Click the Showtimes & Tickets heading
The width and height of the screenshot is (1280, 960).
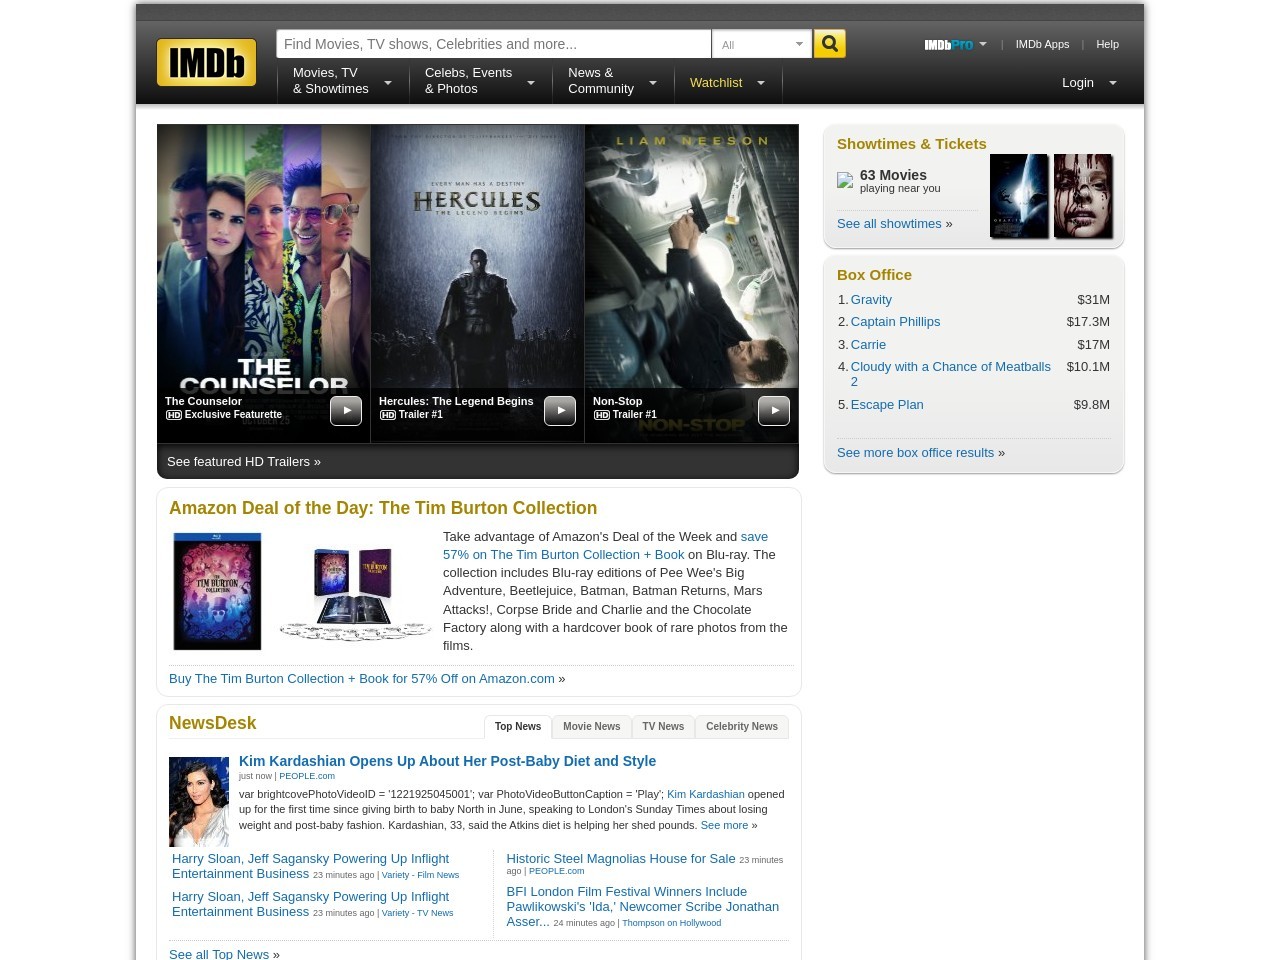pos(911,144)
